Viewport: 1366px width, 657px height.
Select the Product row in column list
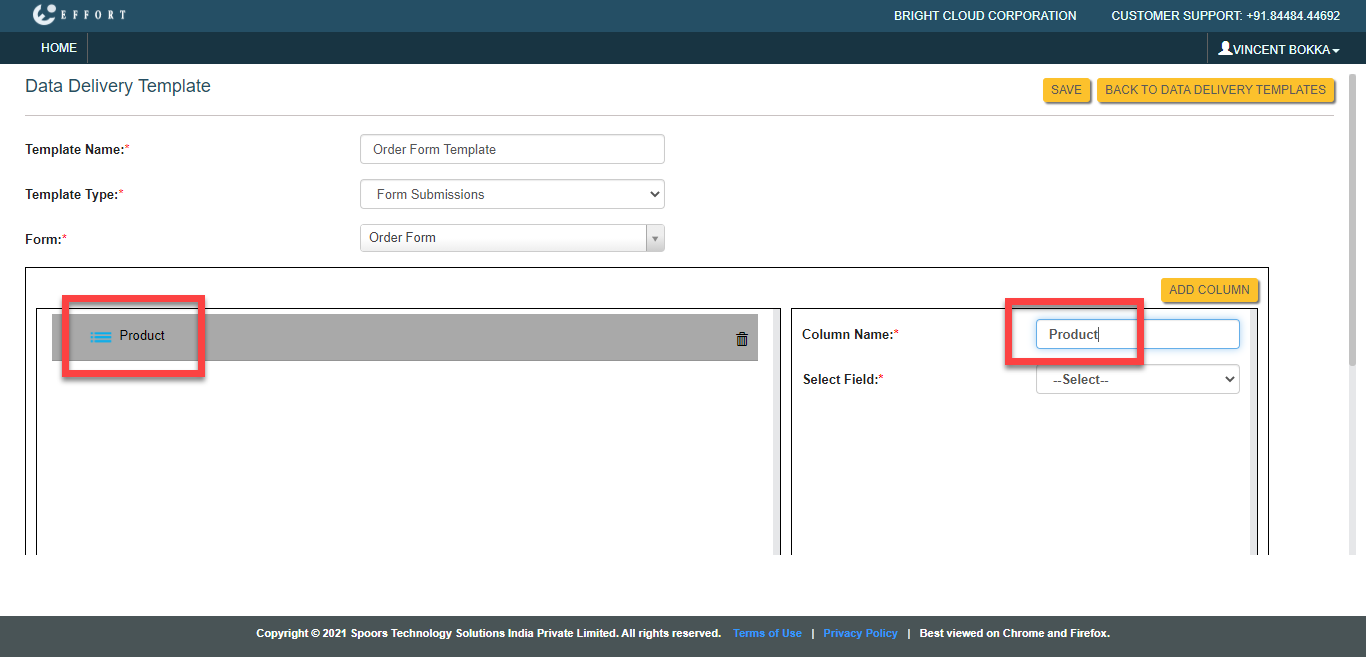(400, 338)
